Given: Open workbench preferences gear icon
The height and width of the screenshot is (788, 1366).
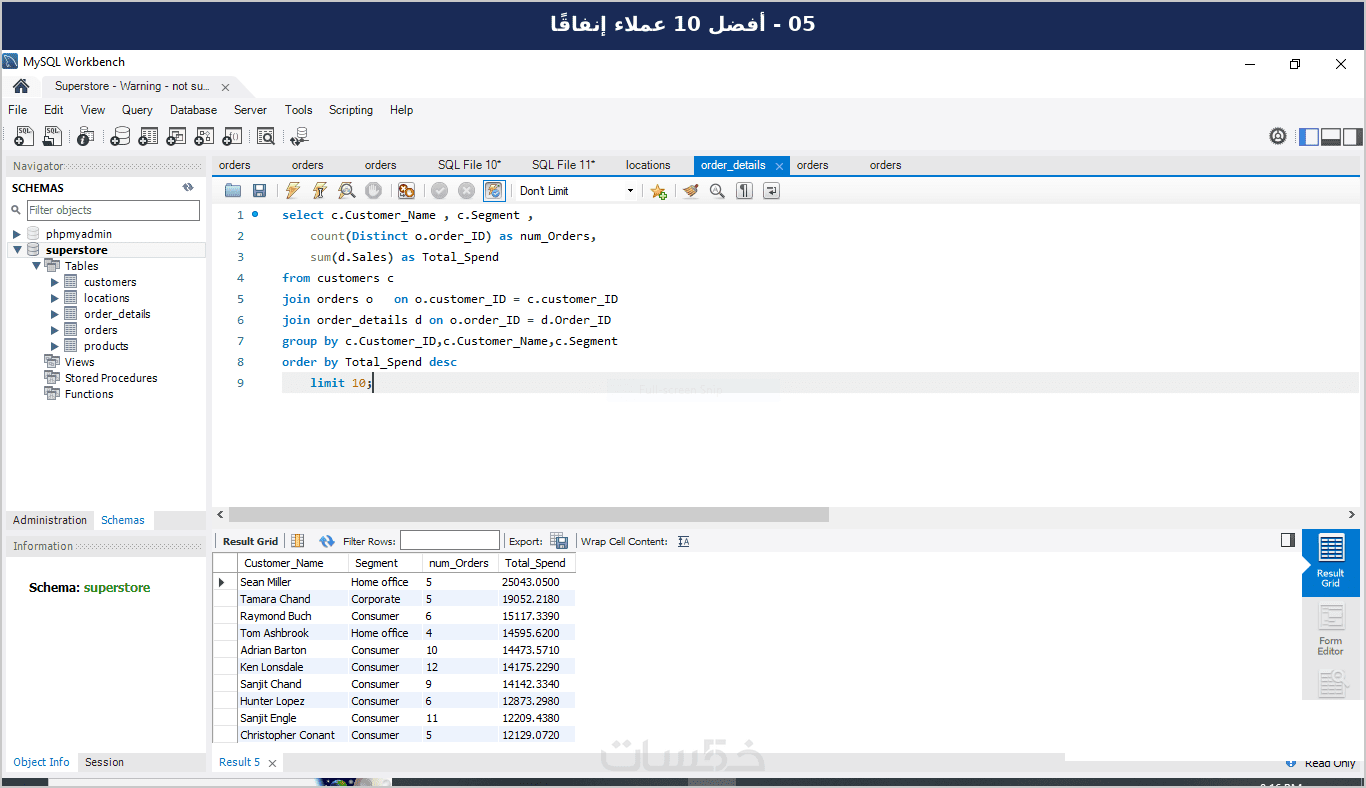Looking at the screenshot, I should tap(1278, 136).
